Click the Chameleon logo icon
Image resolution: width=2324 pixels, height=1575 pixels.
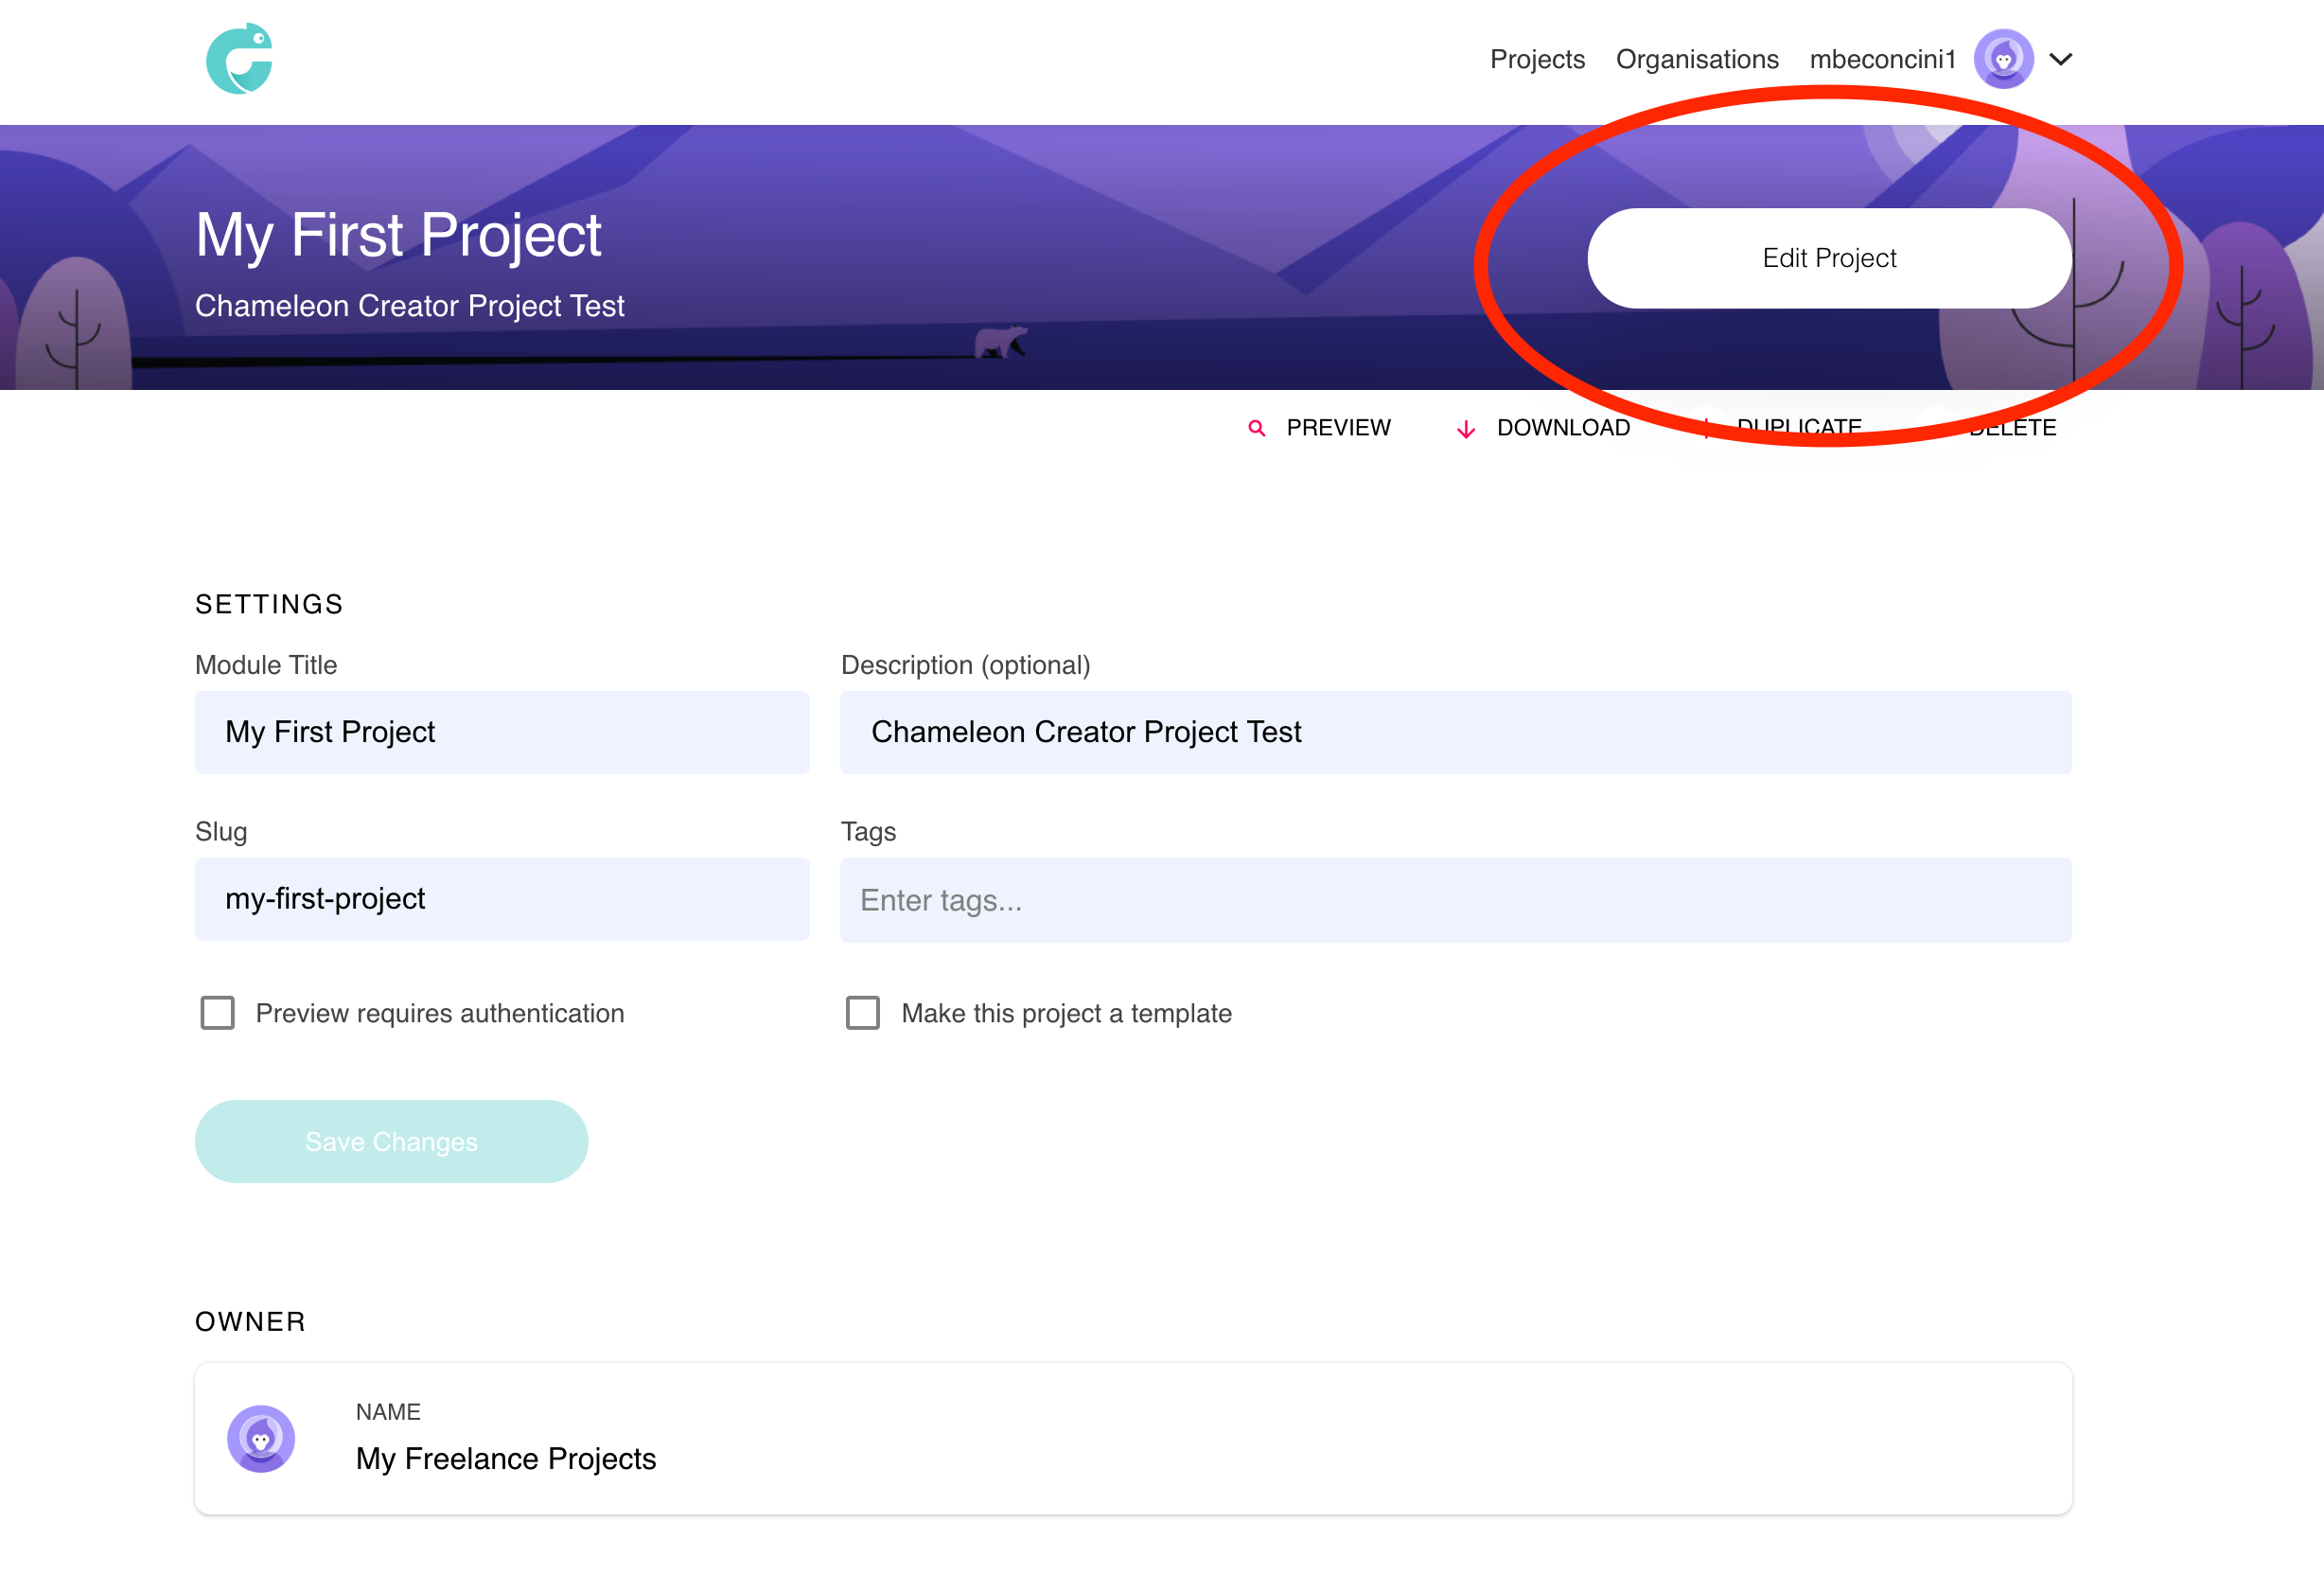(239, 59)
